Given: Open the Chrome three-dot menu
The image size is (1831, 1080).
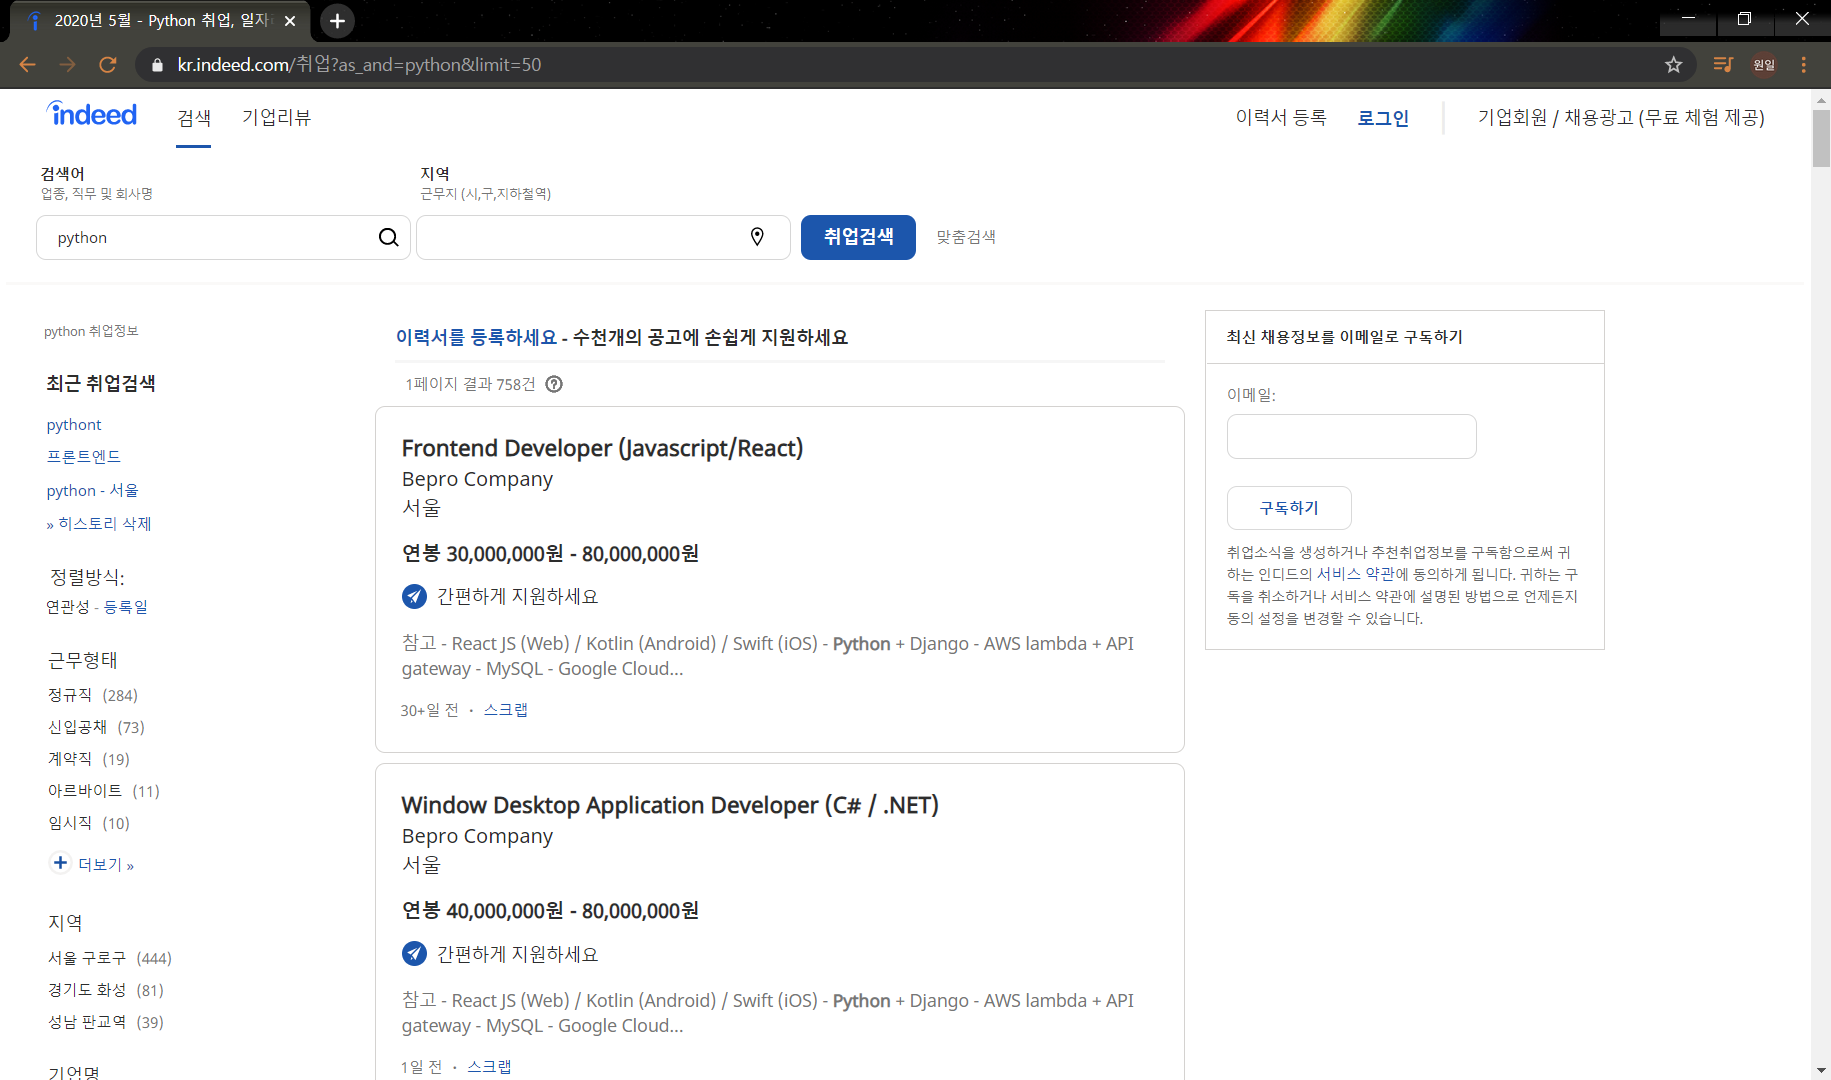Looking at the screenshot, I should (1804, 65).
